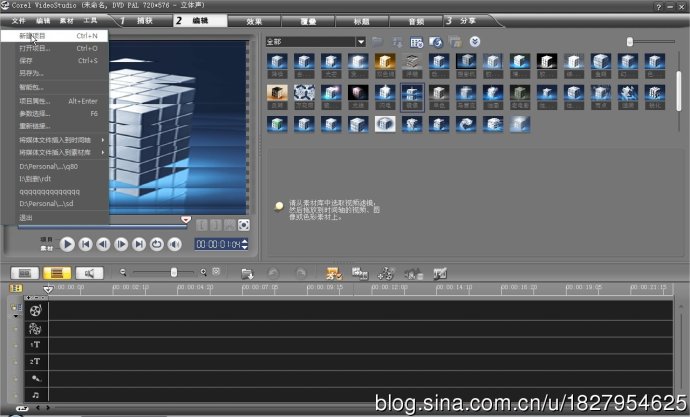Click the Insert media files folder icon
Image resolution: width=690 pixels, height=417 pixels.
(x=248, y=274)
